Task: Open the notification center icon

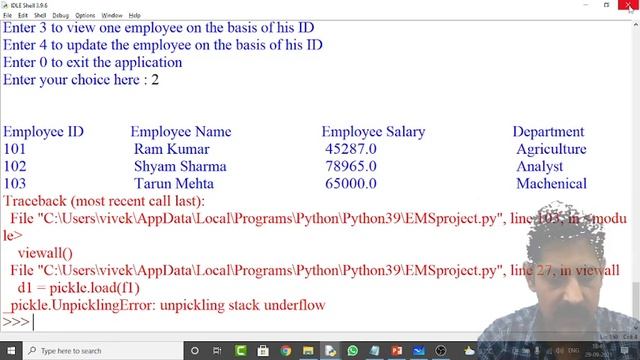Action: point(624,351)
